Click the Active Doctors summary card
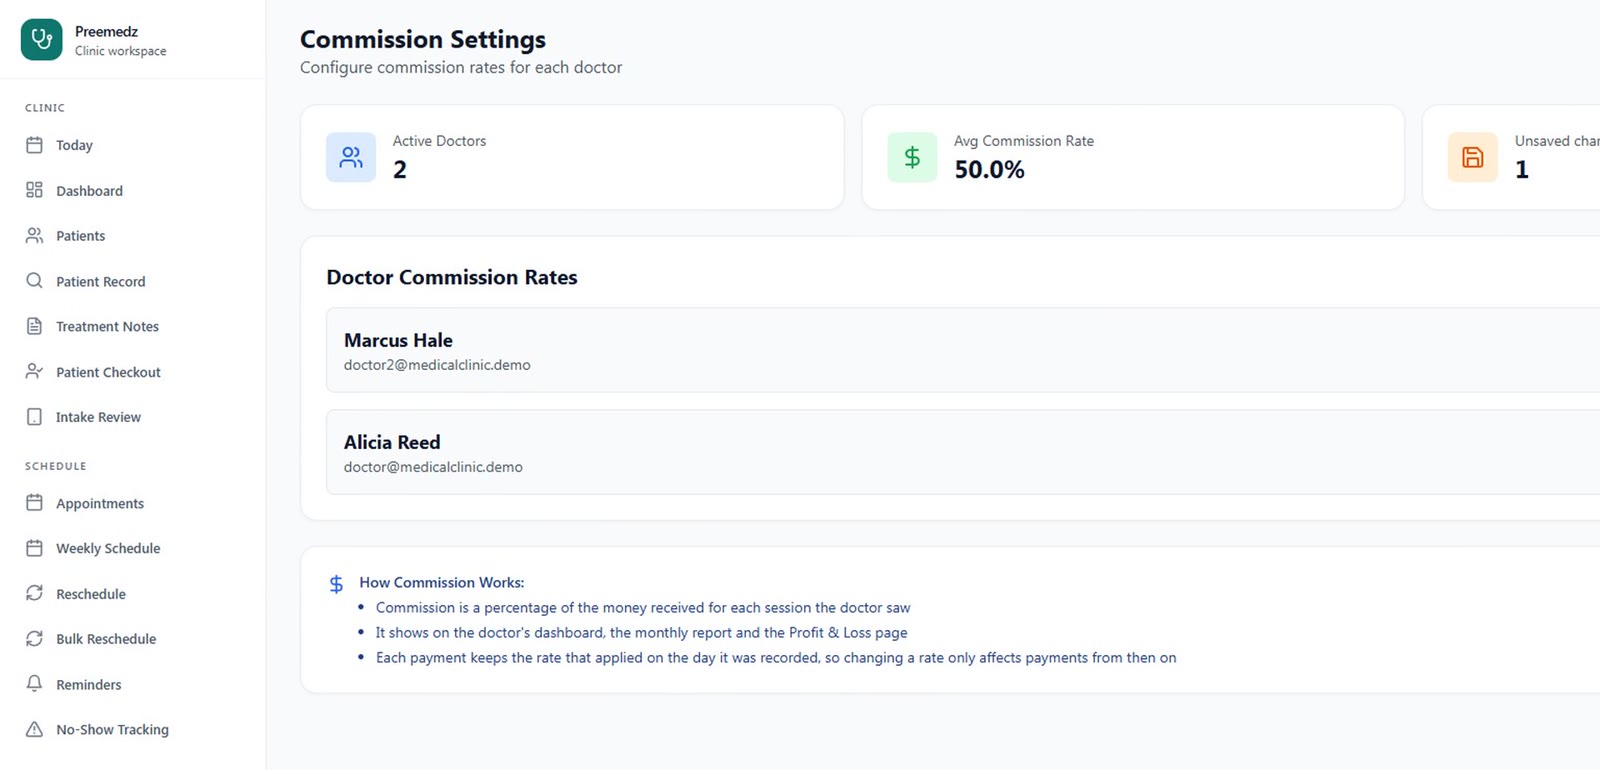1600x770 pixels. coord(572,157)
